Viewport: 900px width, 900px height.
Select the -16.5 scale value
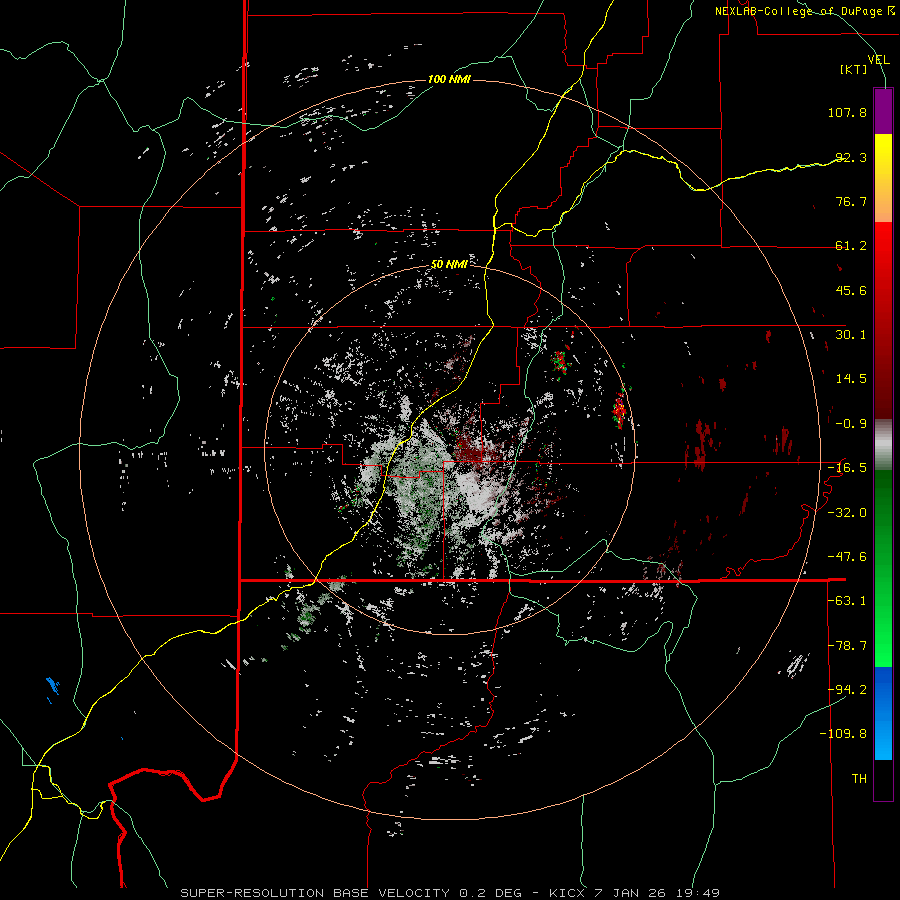coord(847,468)
